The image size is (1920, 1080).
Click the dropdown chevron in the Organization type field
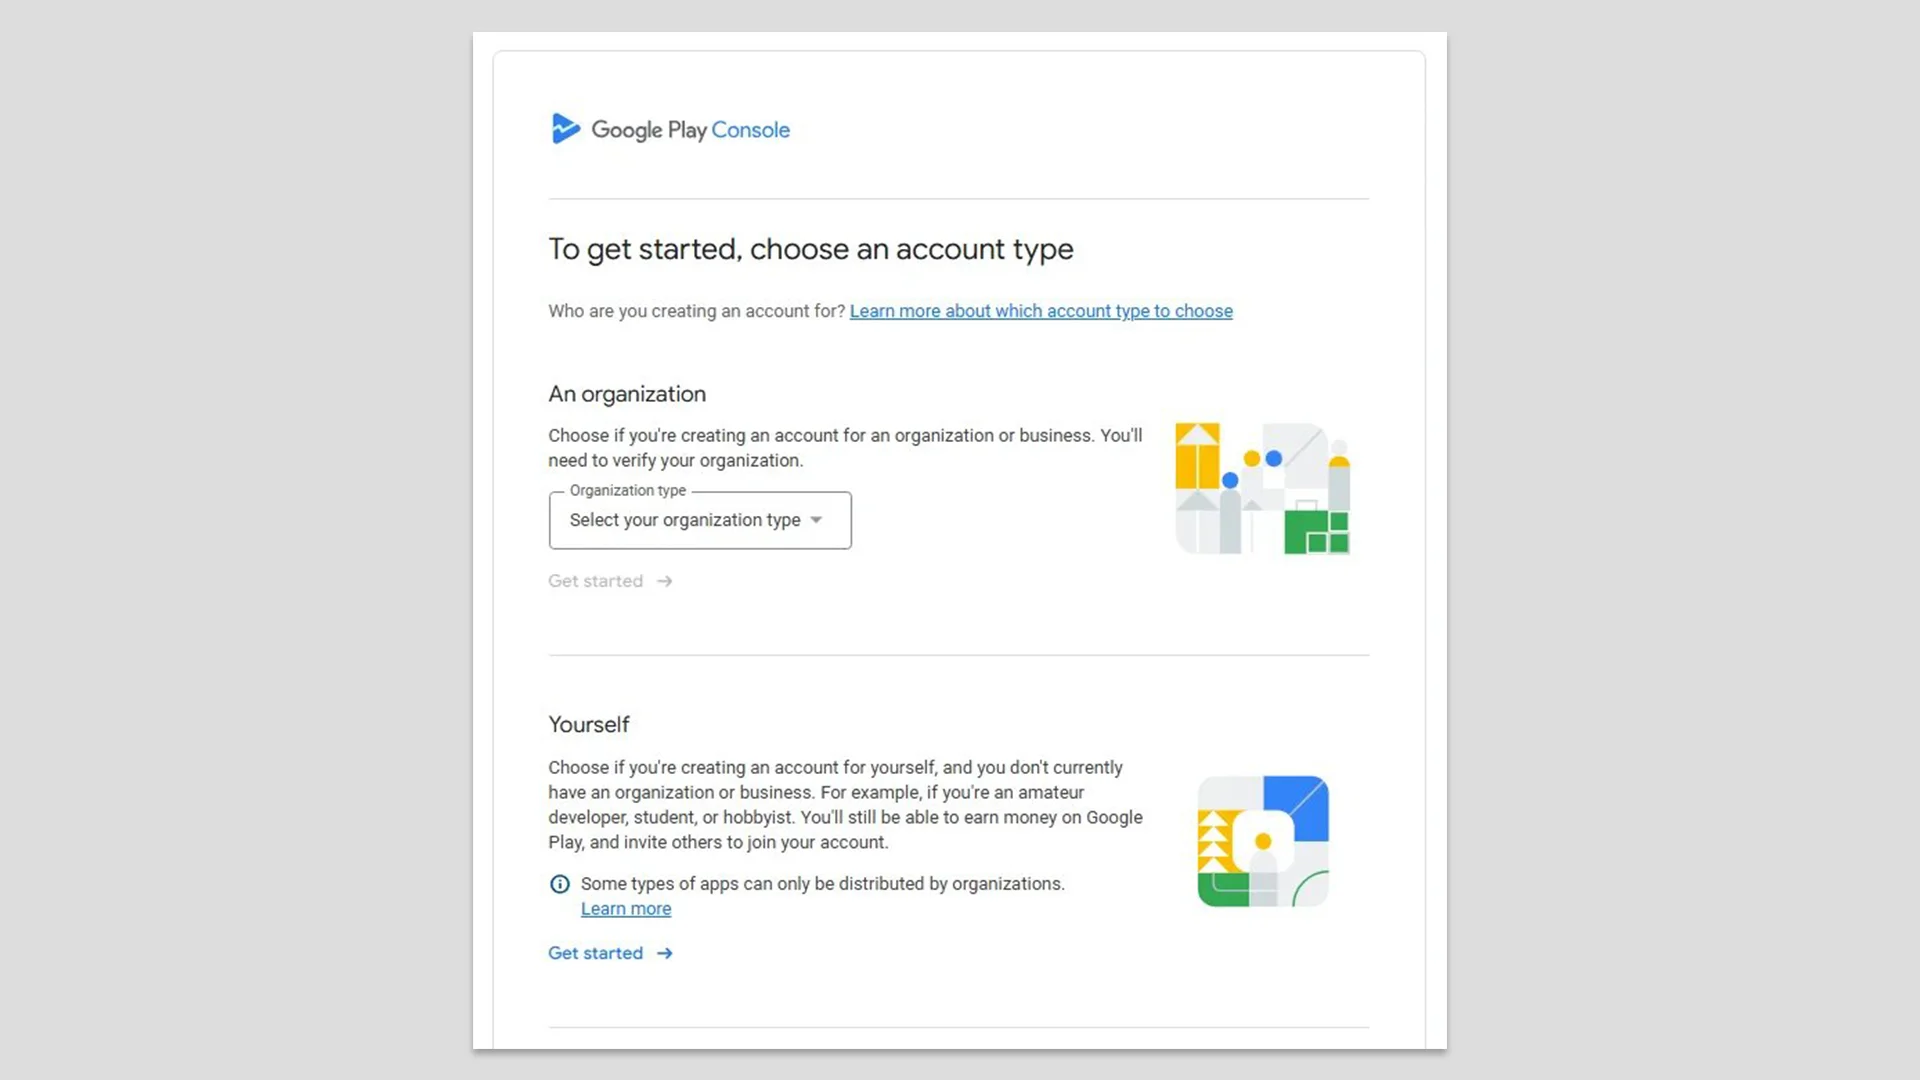[817, 520]
